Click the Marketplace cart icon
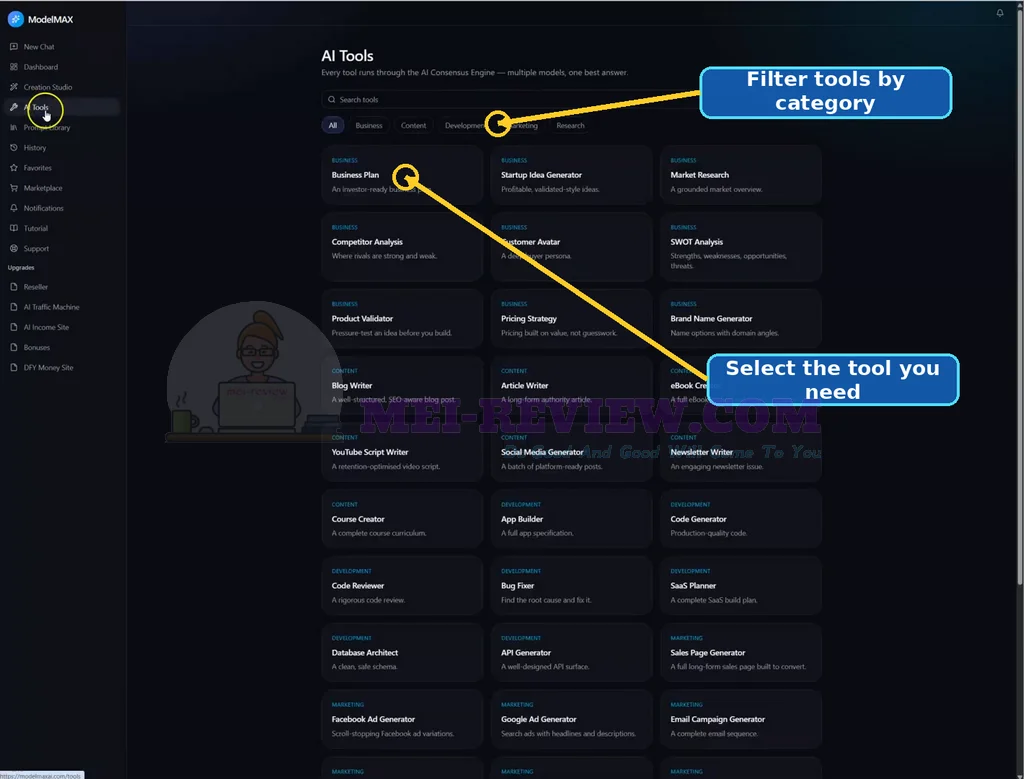This screenshot has height=779, width=1024. pos(14,188)
